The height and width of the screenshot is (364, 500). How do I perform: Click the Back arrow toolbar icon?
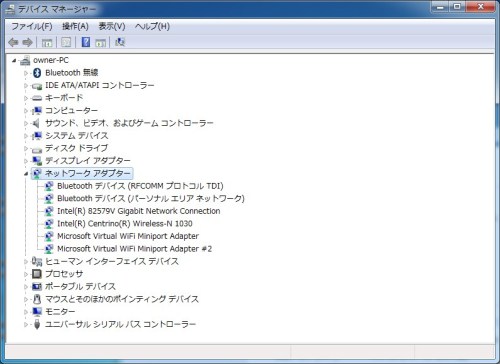pos(13,42)
